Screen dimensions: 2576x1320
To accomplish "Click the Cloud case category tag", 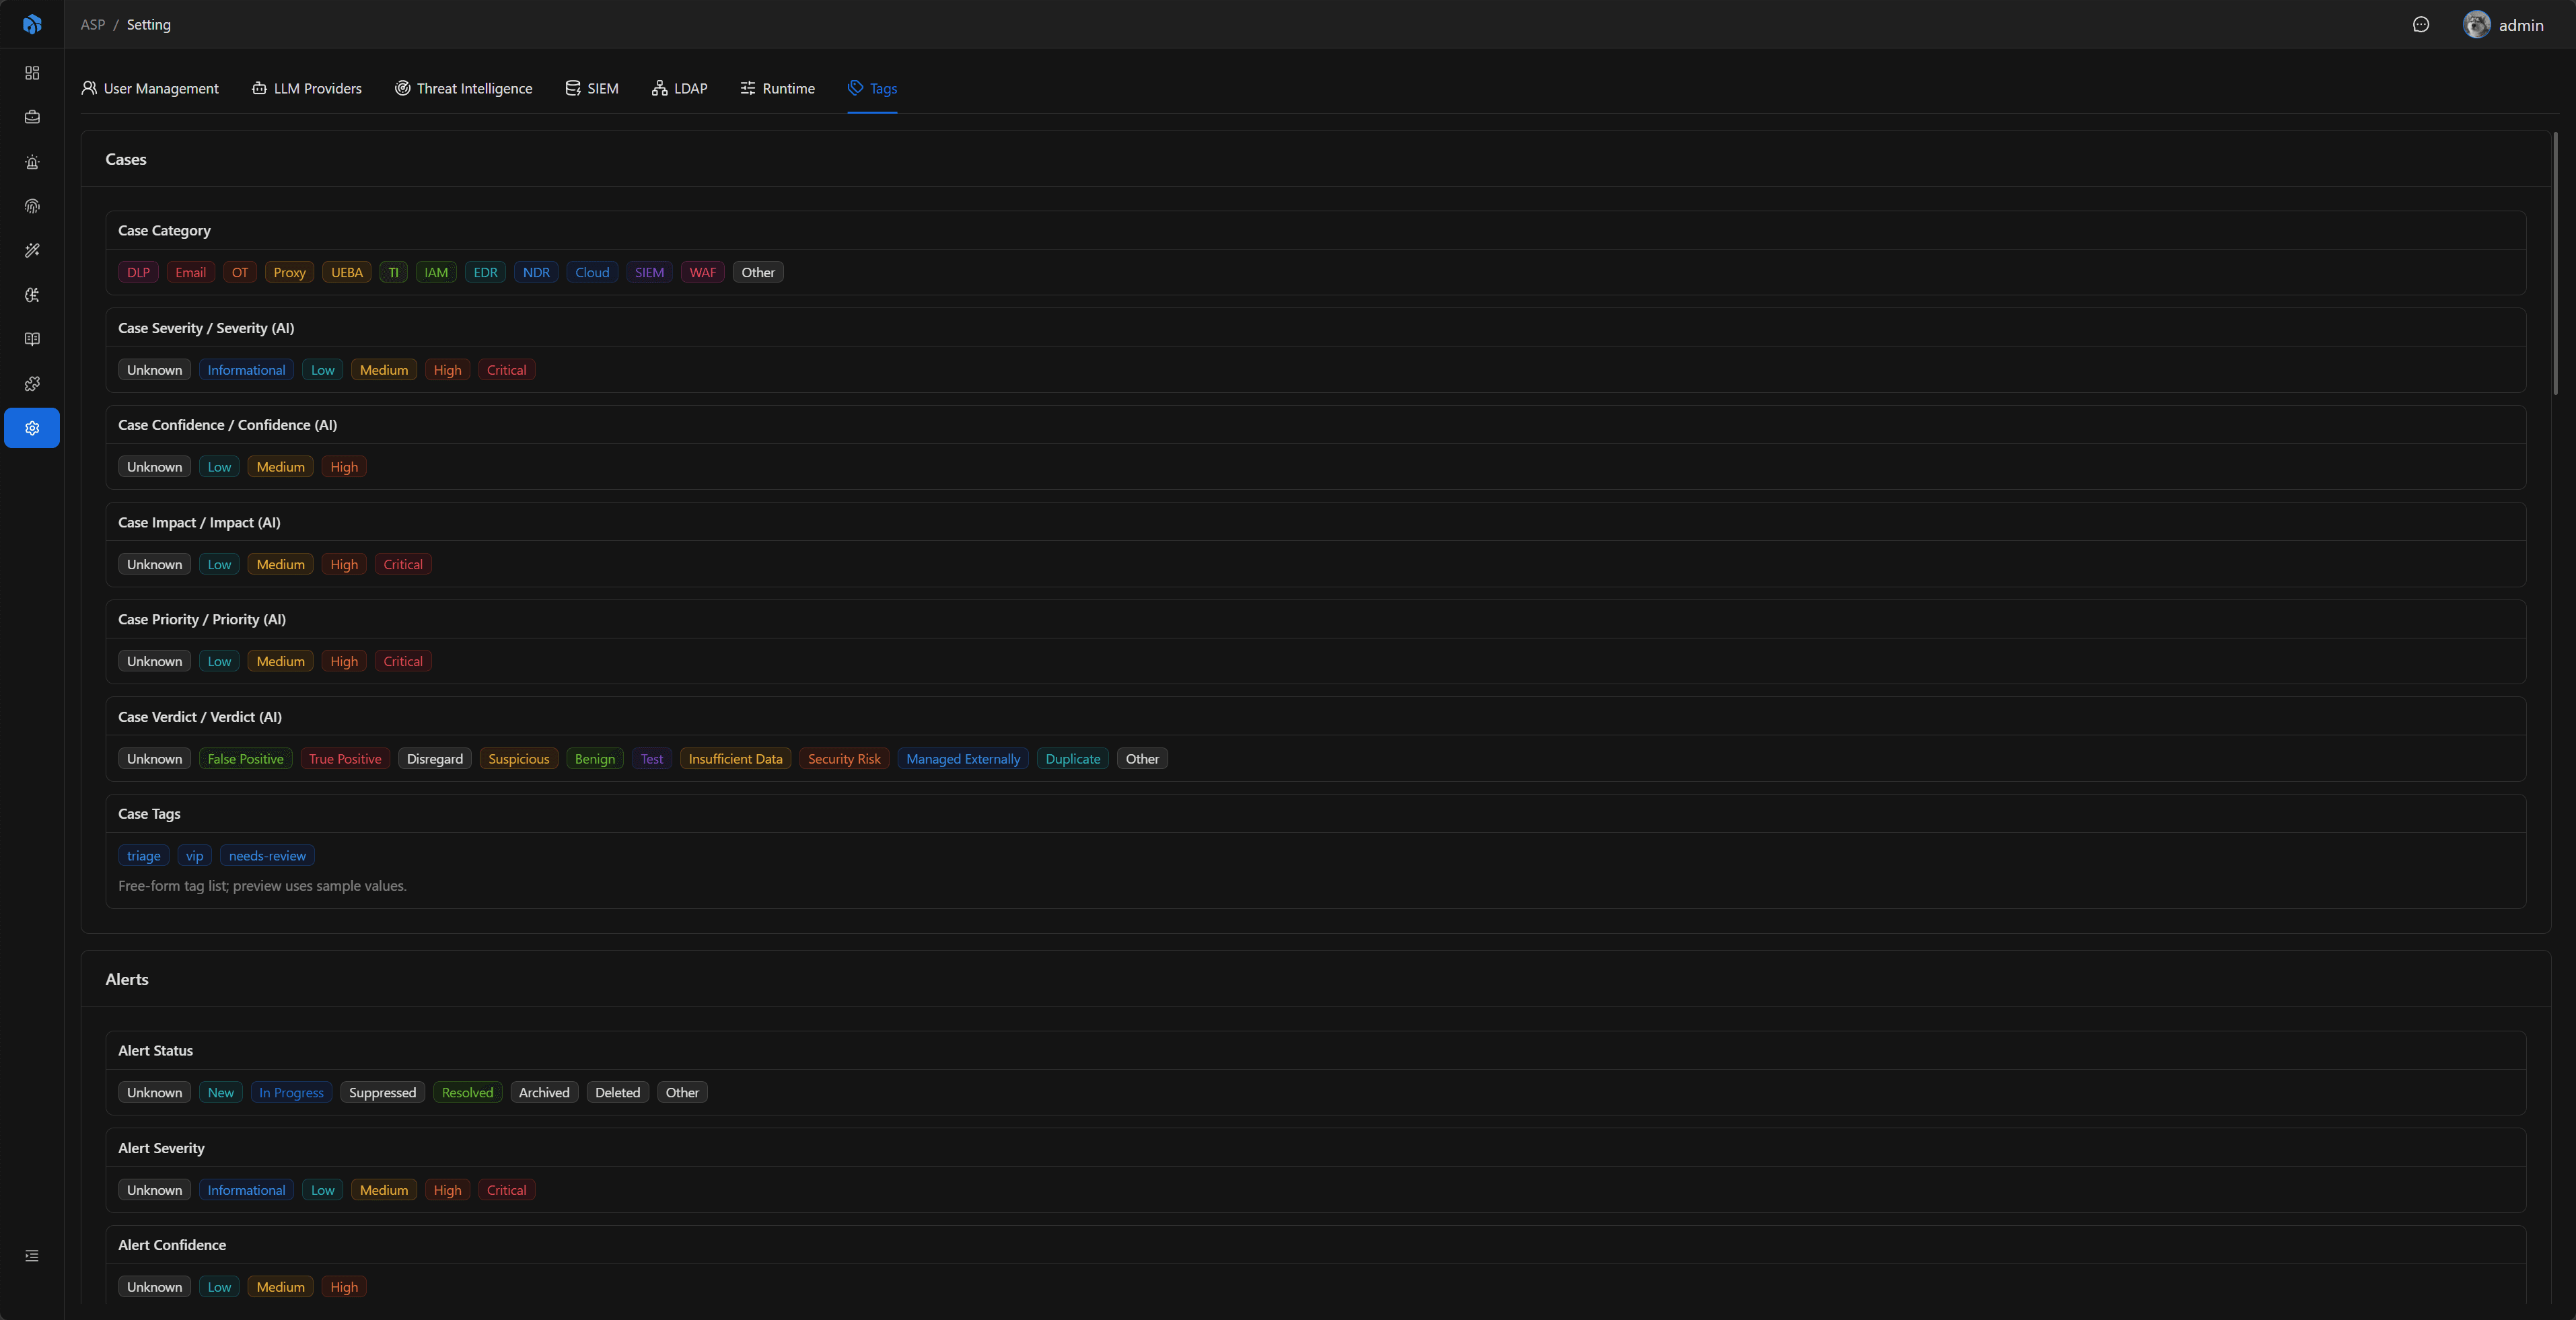I will pos(592,272).
